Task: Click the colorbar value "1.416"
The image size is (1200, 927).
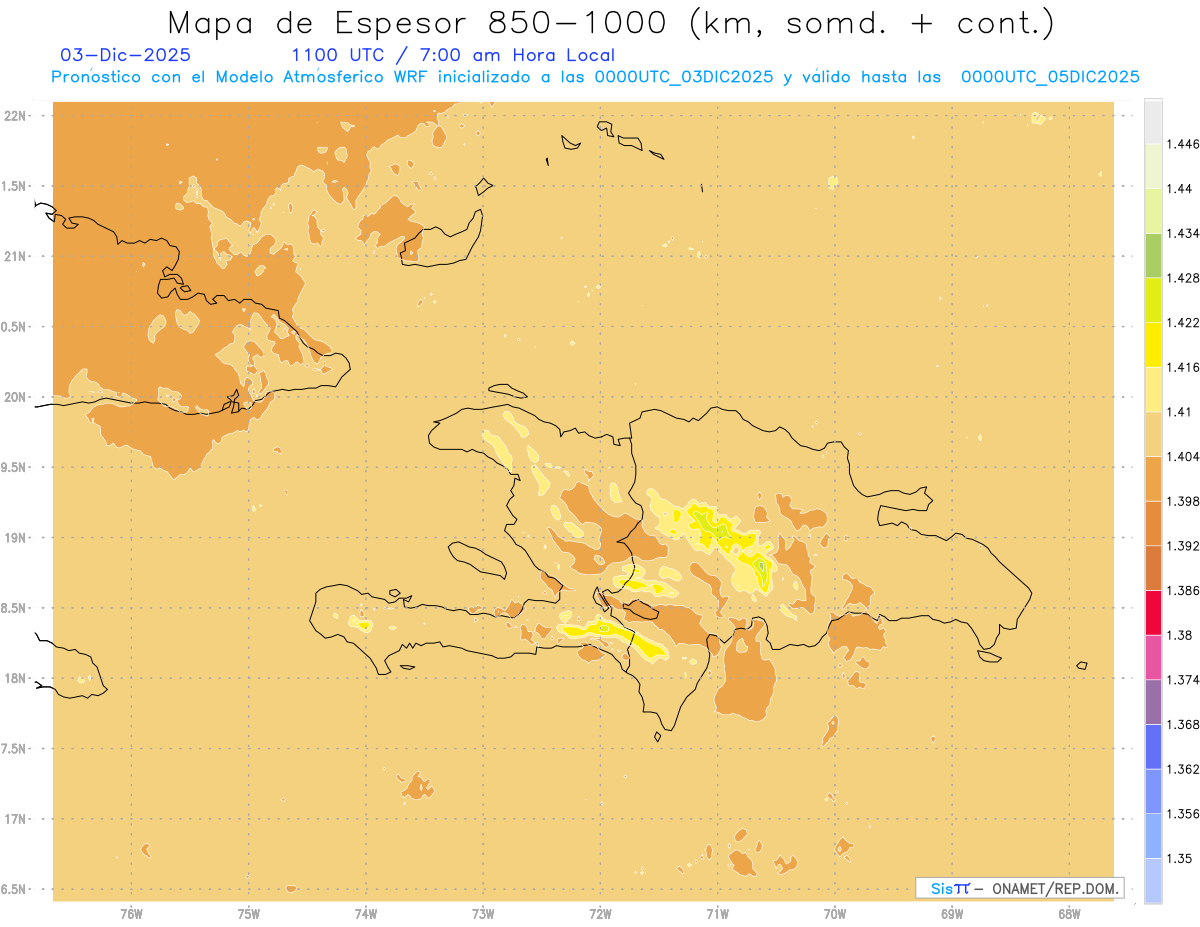Action: [x=1185, y=367]
